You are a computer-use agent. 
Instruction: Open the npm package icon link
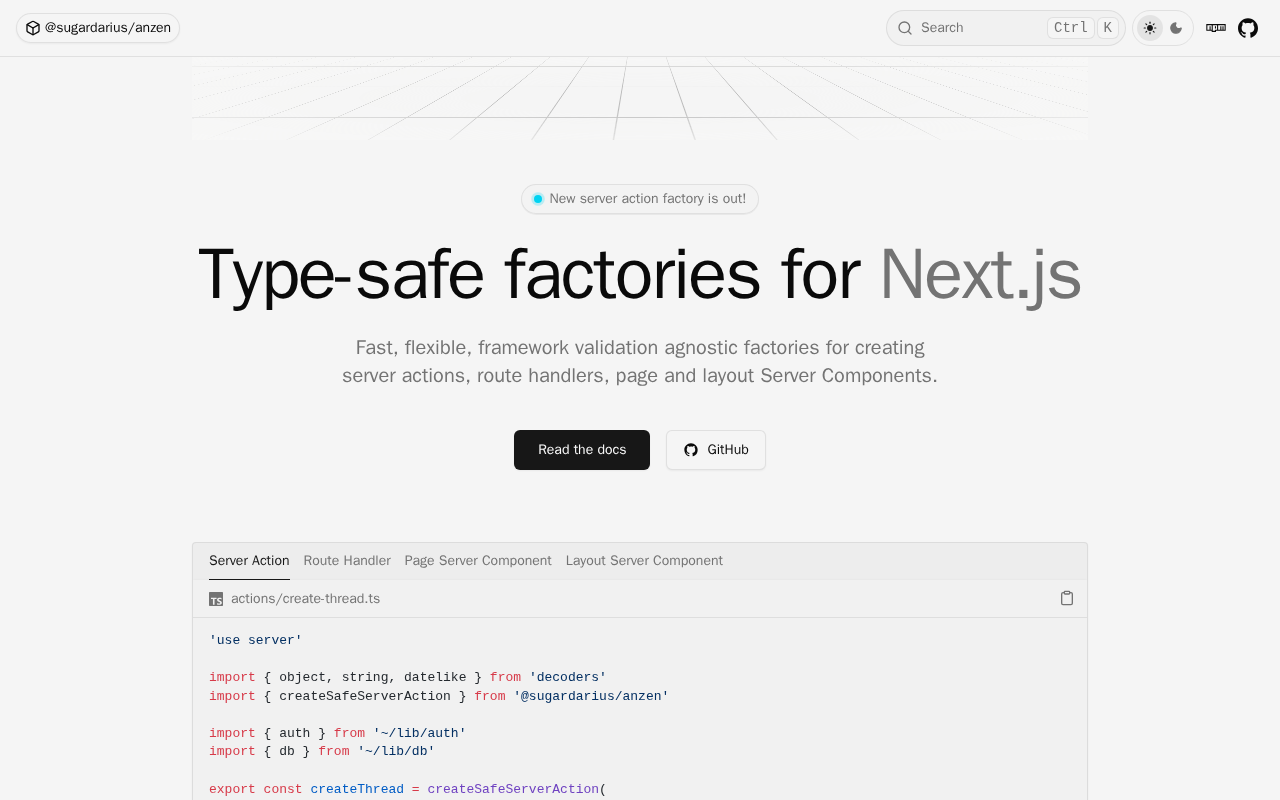pos(1216,28)
